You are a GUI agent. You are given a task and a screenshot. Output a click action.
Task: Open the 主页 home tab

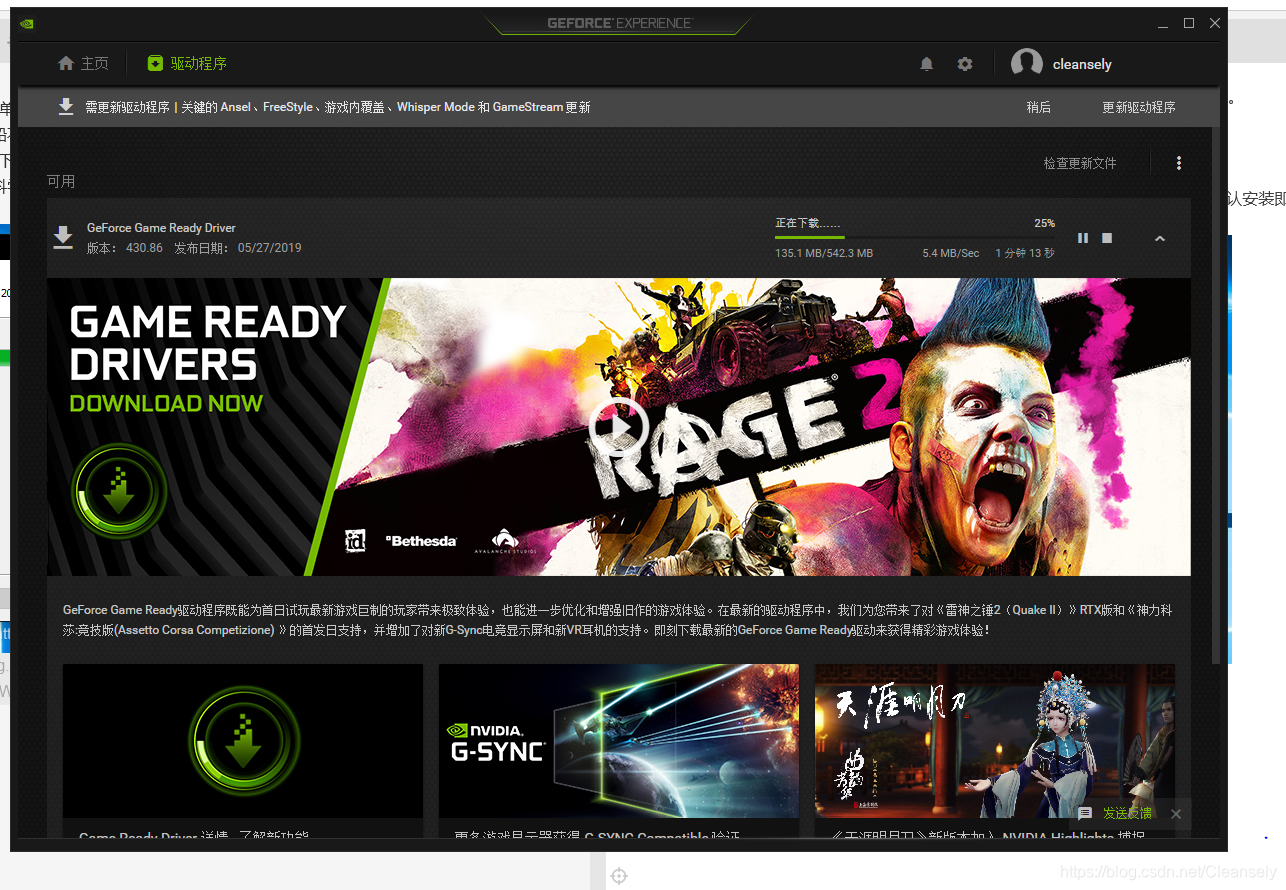(x=83, y=64)
